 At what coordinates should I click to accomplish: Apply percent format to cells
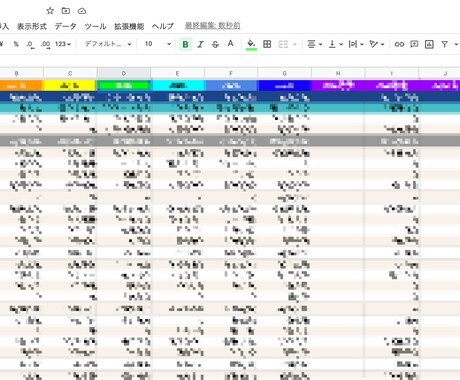16,44
